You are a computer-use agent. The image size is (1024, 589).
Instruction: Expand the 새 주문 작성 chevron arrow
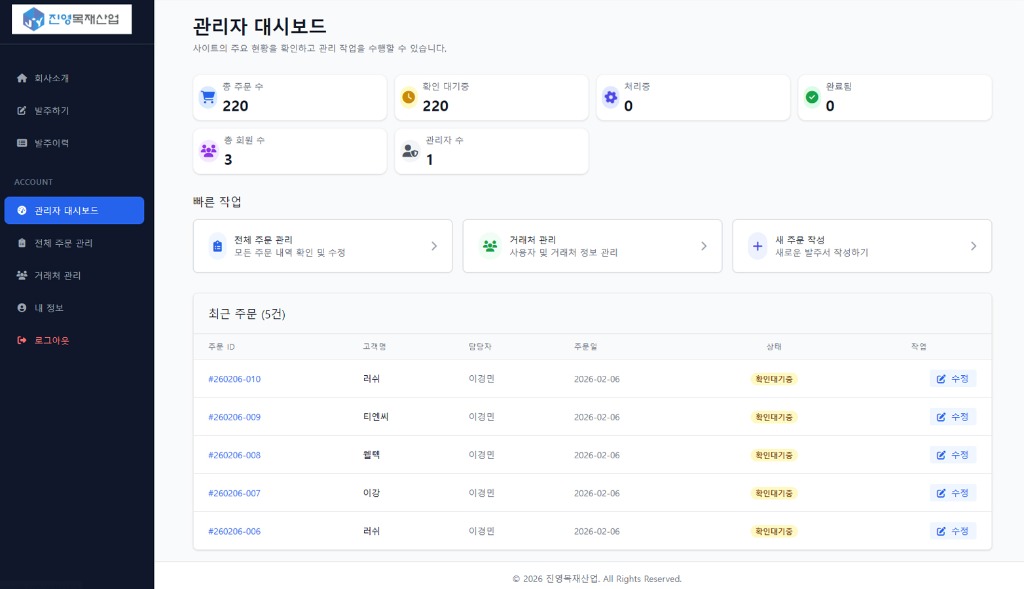point(973,246)
